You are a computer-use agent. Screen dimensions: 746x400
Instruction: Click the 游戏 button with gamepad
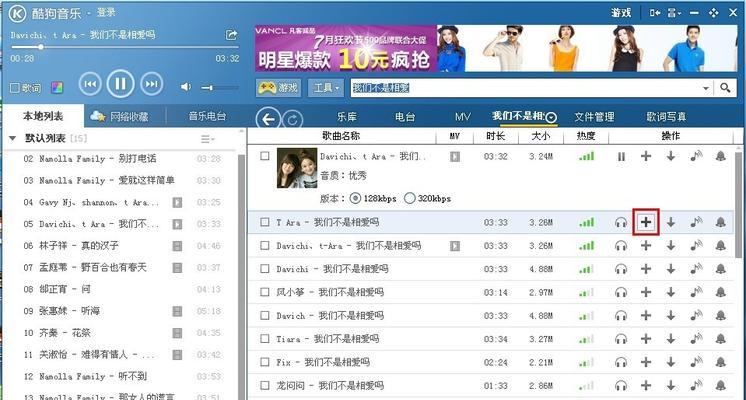coord(278,88)
